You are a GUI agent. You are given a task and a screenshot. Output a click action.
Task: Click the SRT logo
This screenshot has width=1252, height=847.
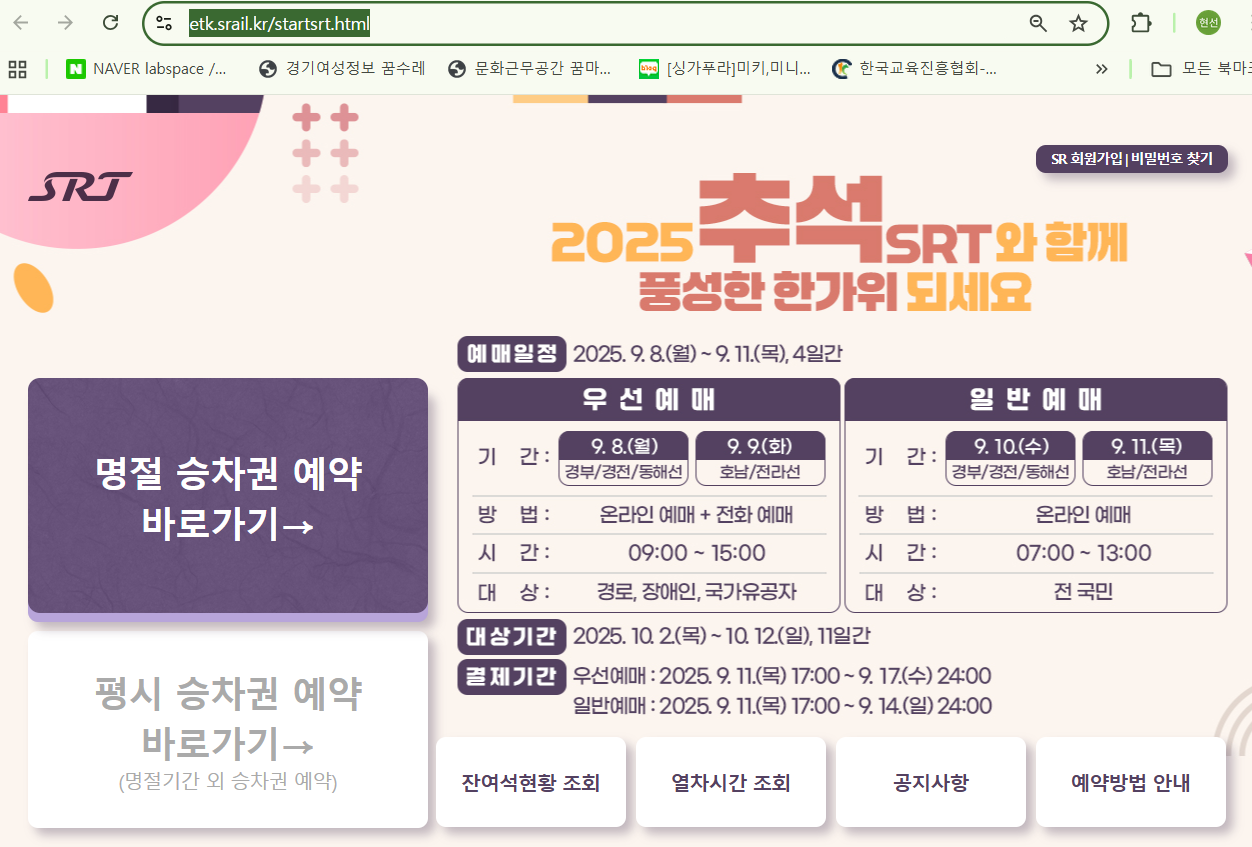point(80,186)
